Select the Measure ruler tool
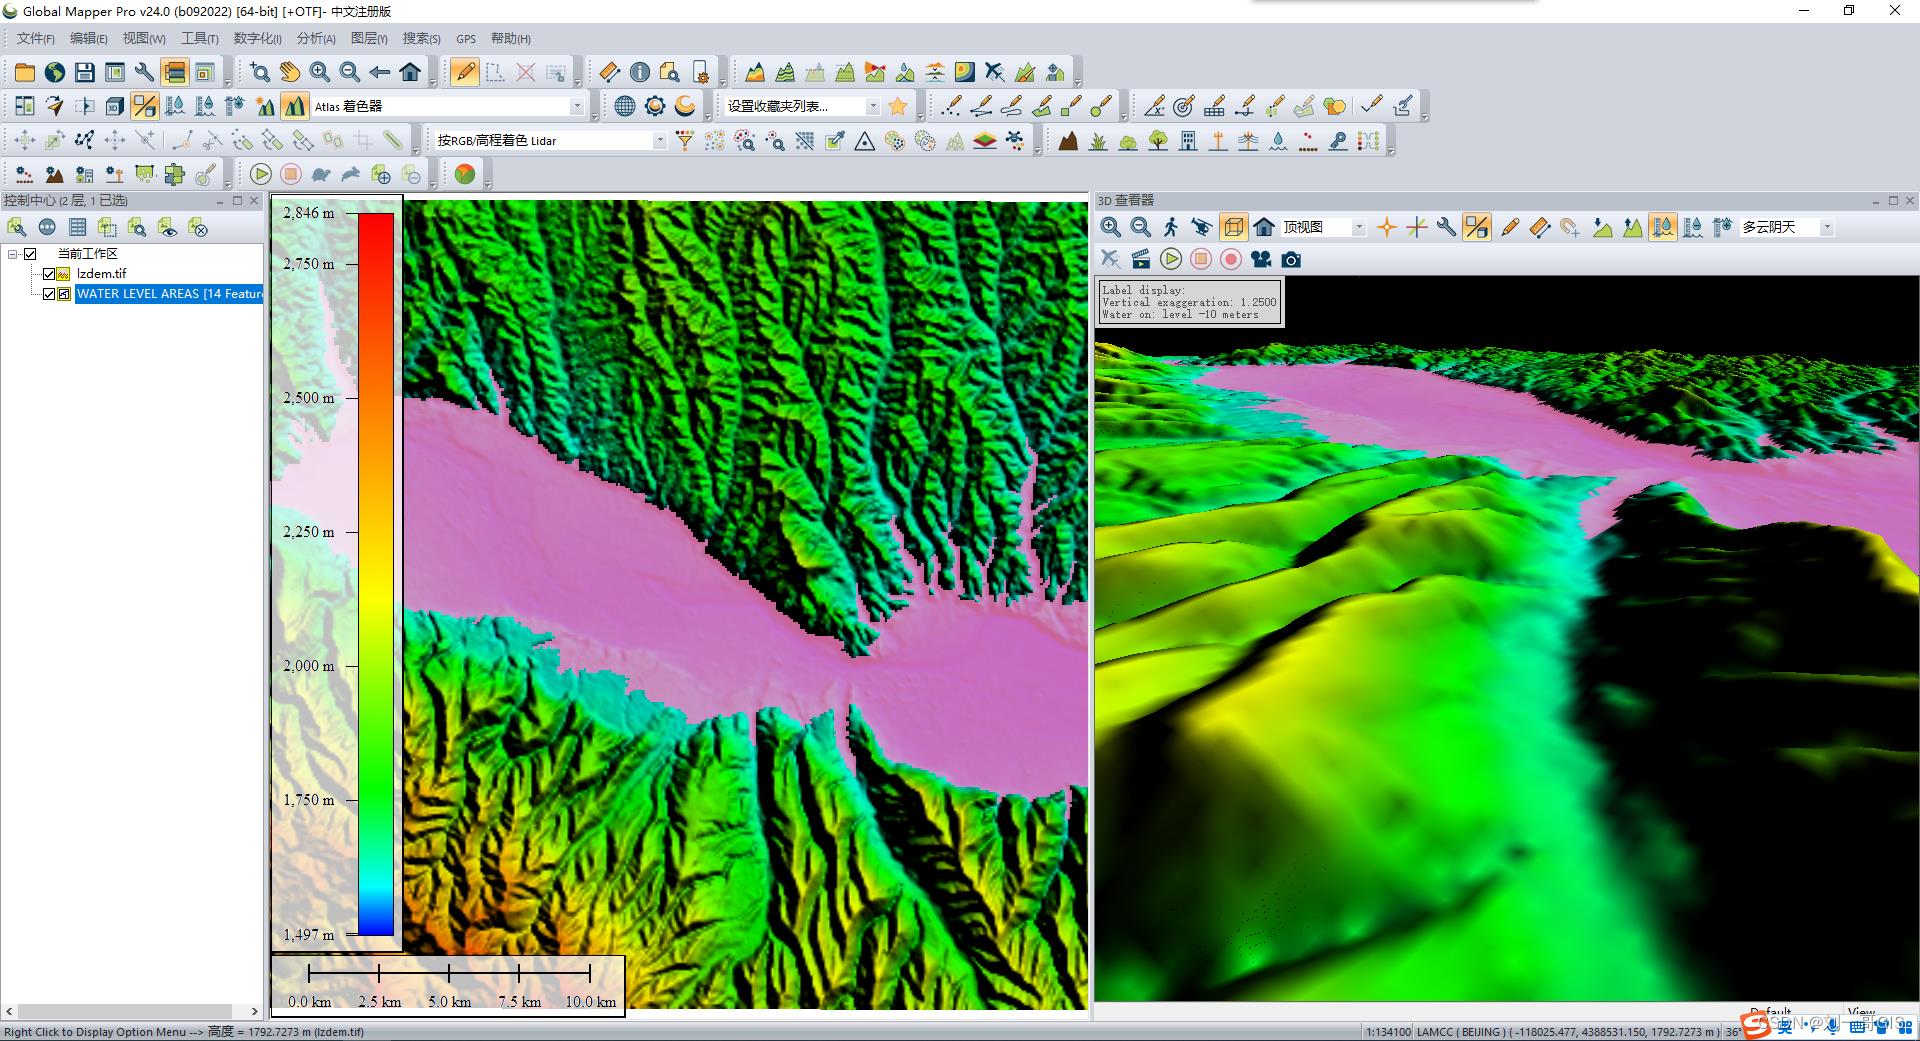 point(610,72)
